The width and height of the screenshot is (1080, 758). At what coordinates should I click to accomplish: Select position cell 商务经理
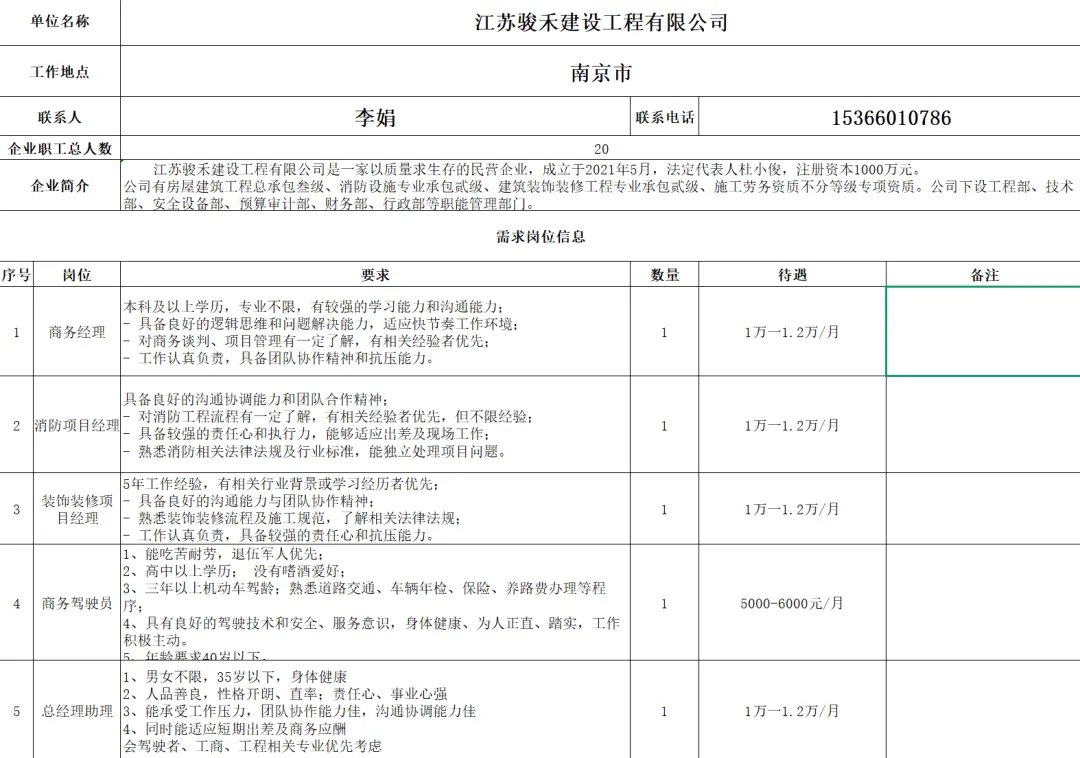(x=77, y=332)
